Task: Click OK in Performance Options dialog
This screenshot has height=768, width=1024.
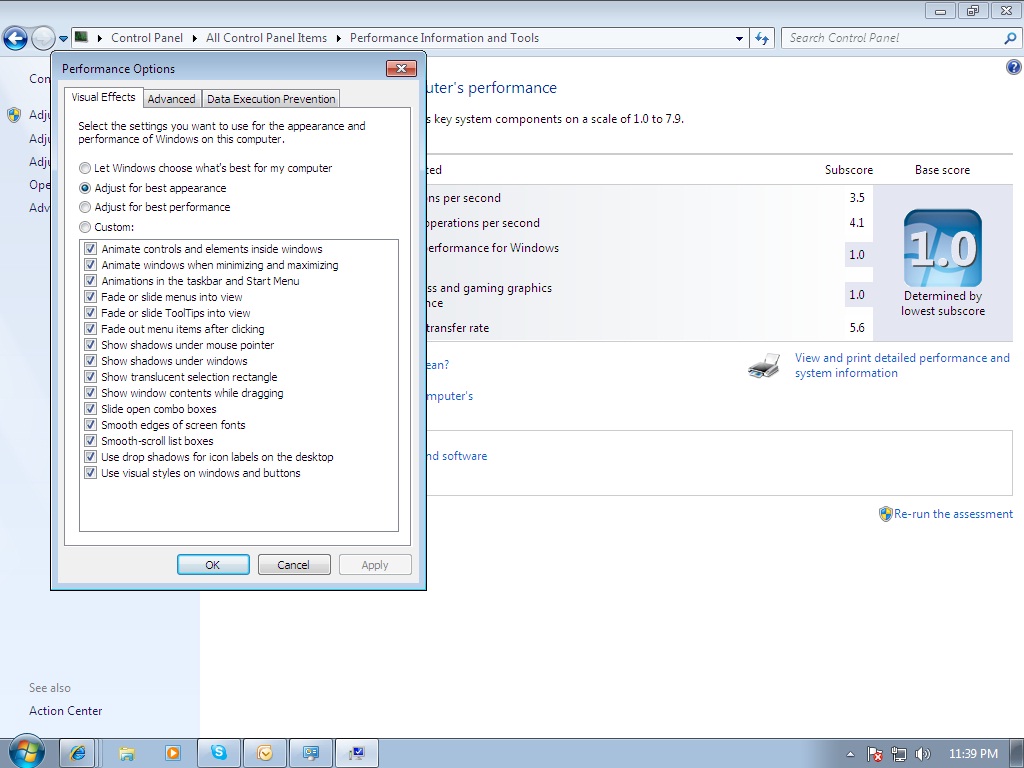Action: coord(213,564)
